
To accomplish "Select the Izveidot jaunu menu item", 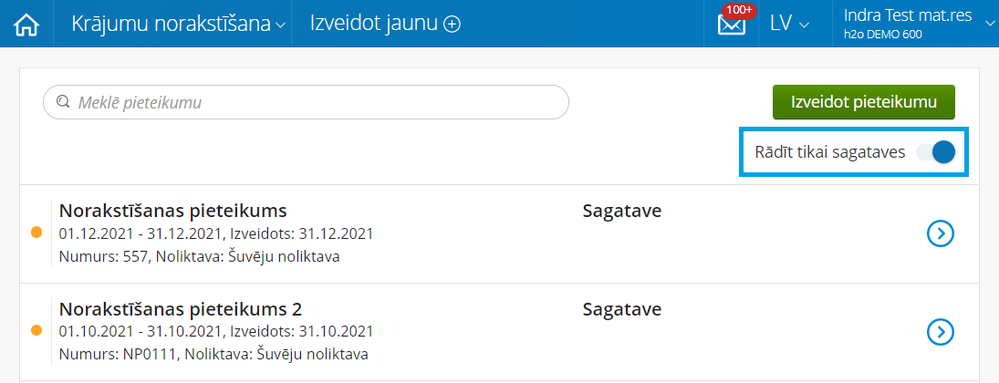I will tap(385, 24).
